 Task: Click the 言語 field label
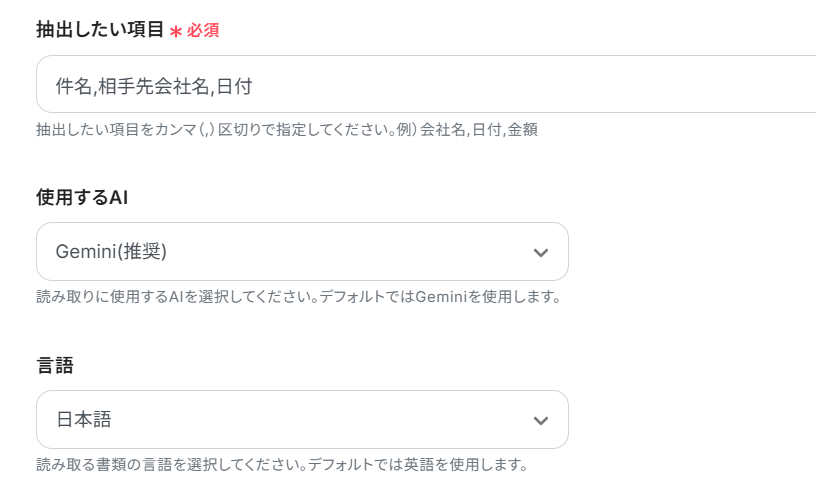(55, 366)
